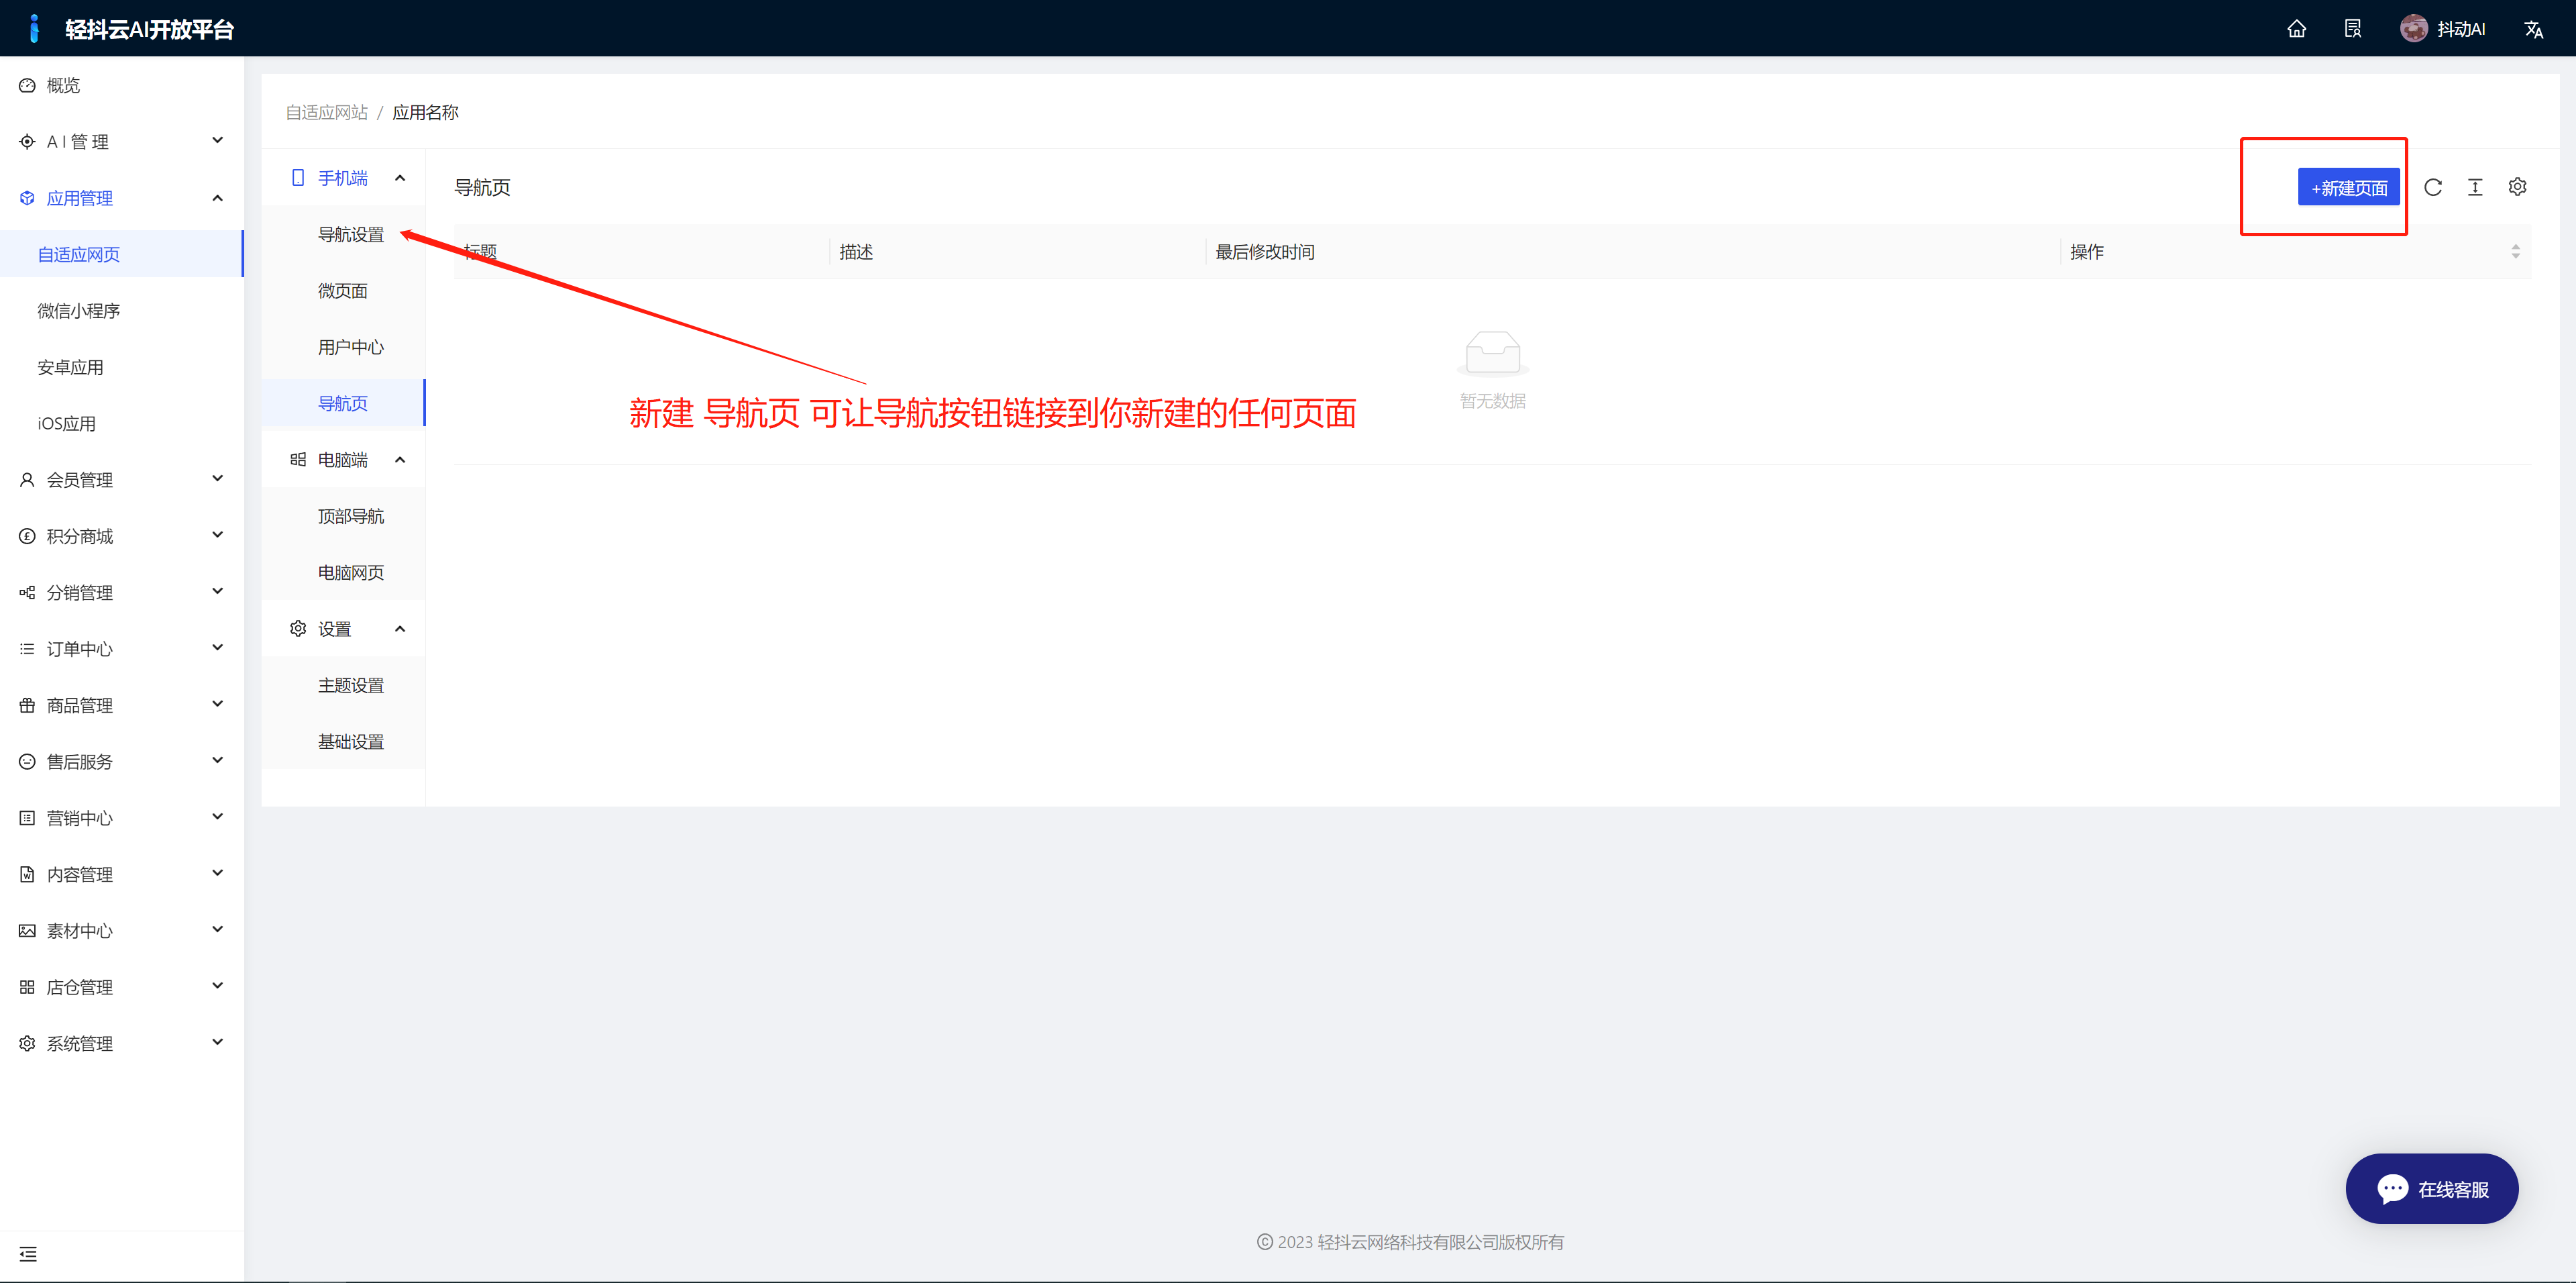Expand the 订单中心 chevron
The width and height of the screenshot is (2576, 1283).
click(218, 648)
